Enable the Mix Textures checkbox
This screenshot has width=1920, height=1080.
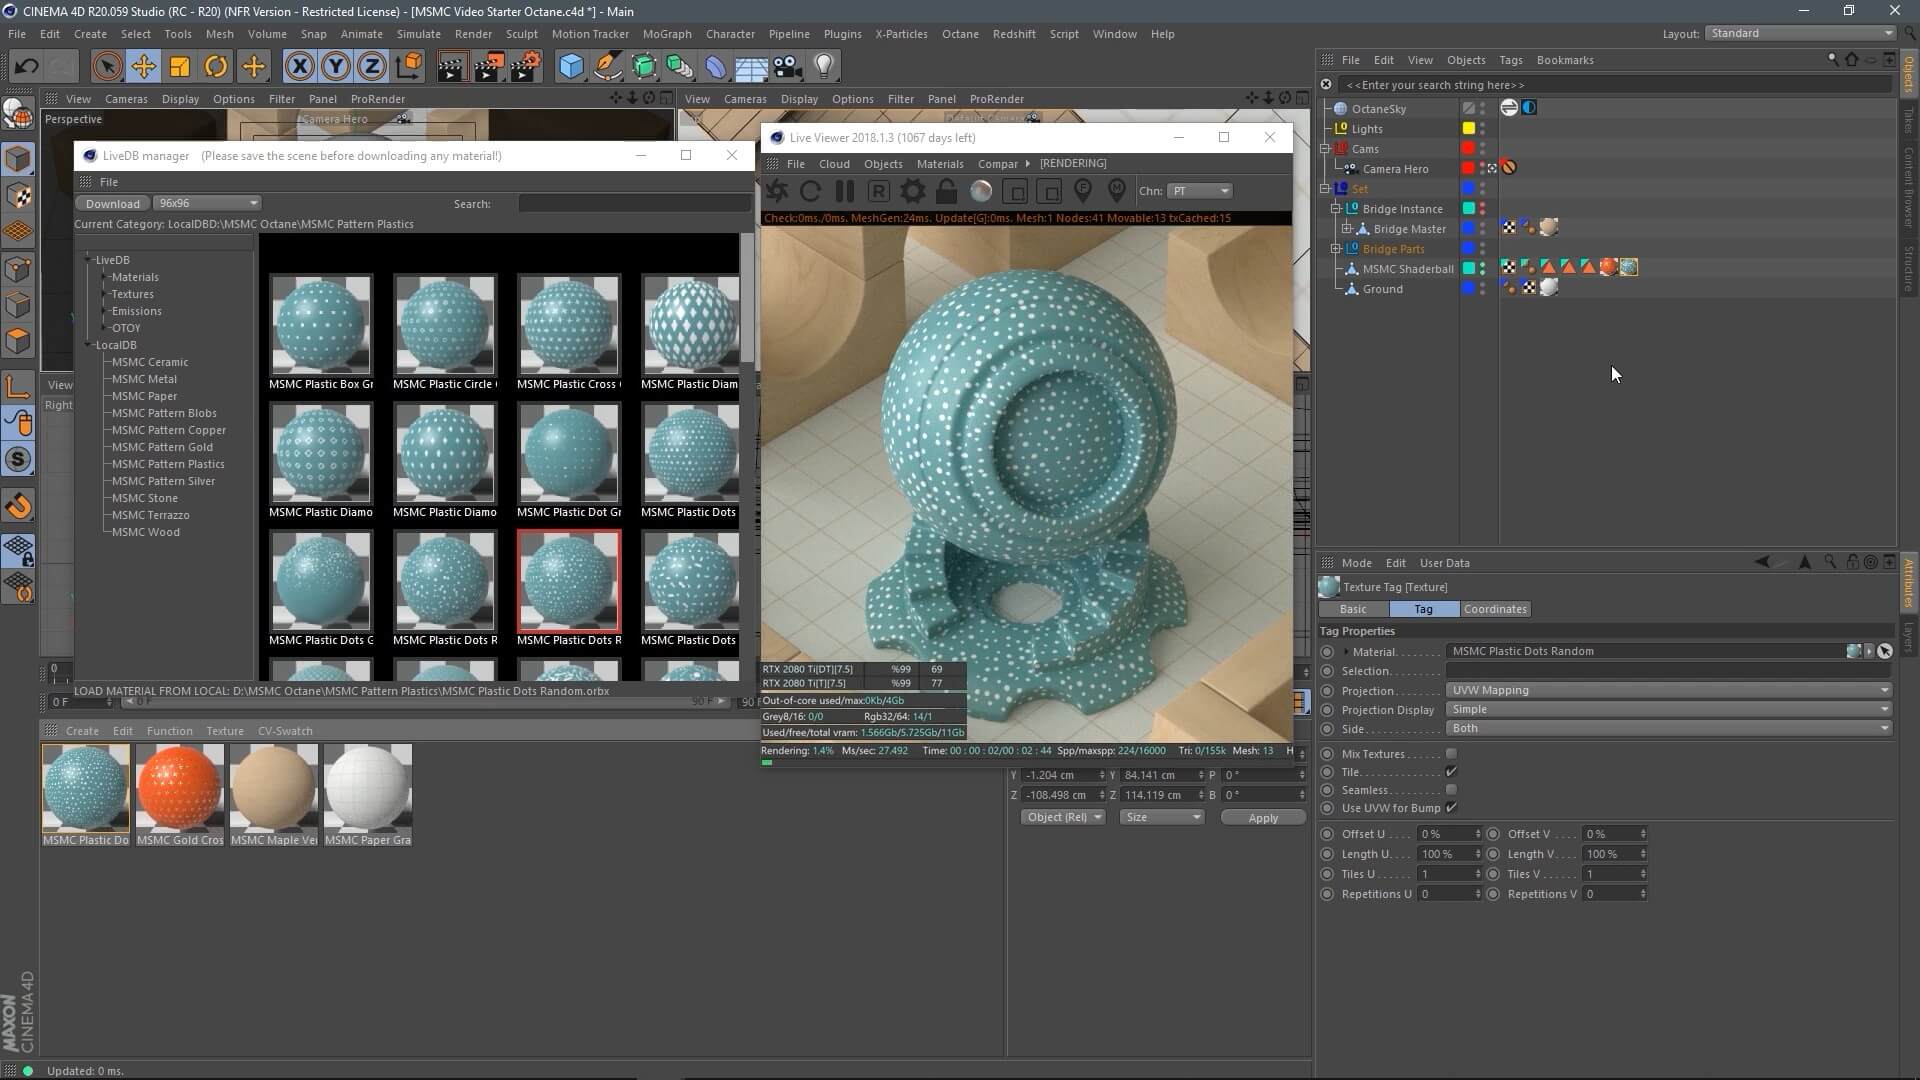(1451, 754)
